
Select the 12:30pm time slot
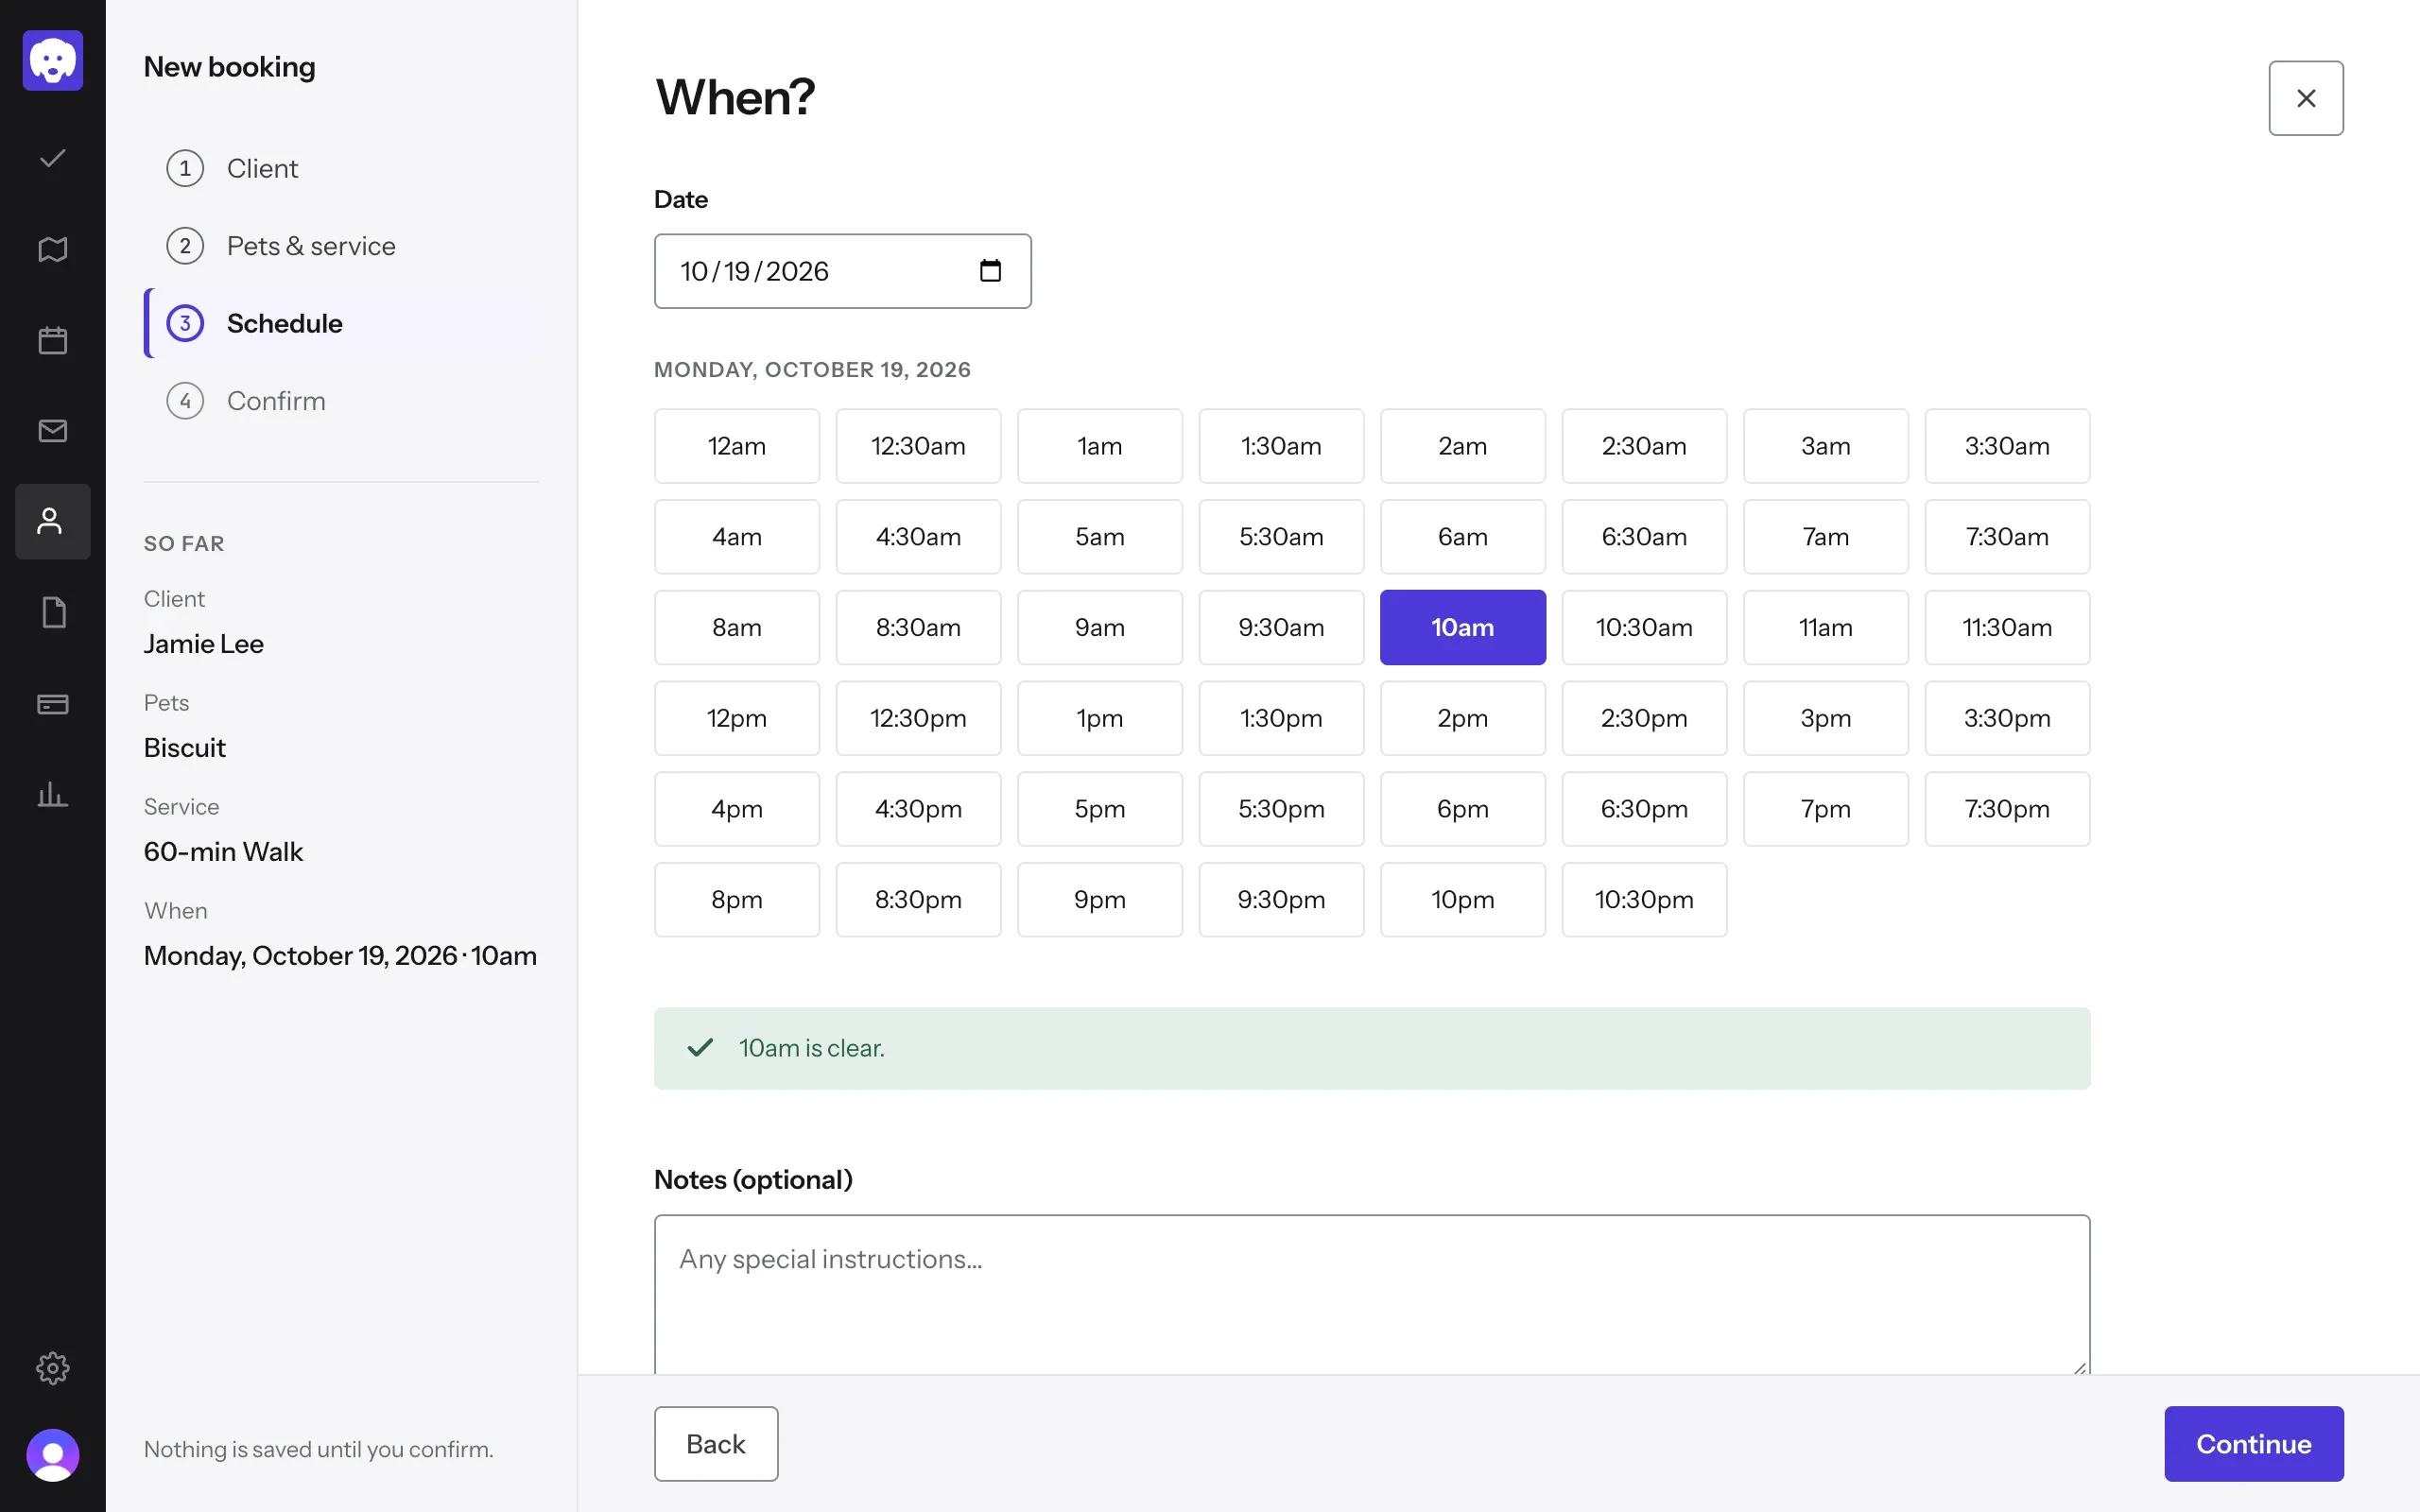coord(918,718)
